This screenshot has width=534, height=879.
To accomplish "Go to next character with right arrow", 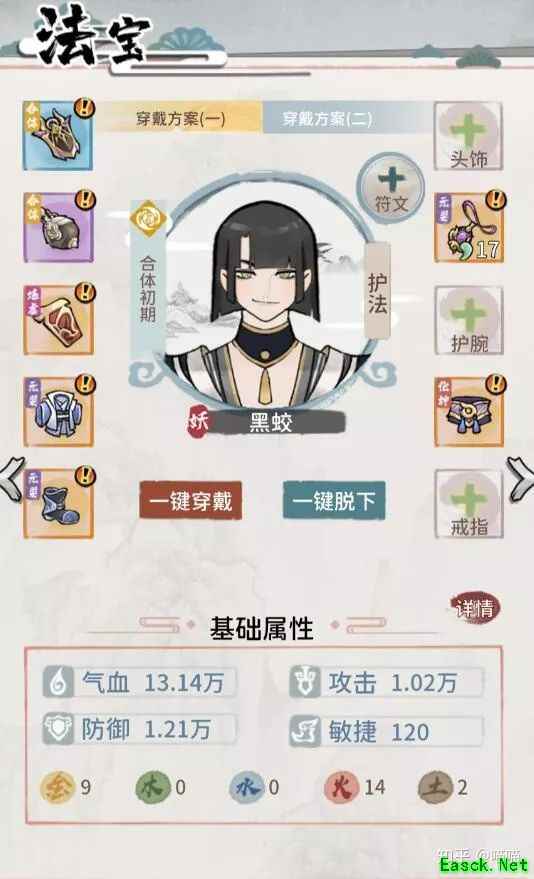I will (521, 478).
